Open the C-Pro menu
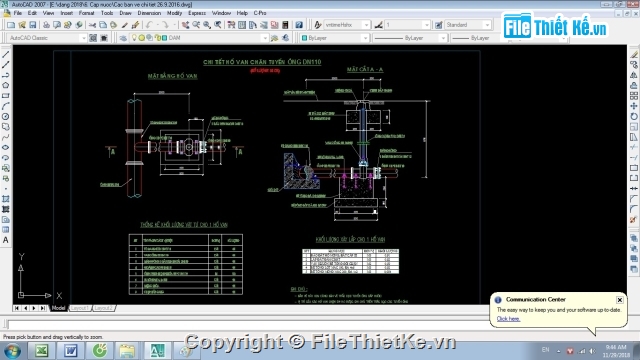This screenshot has width=640, height=360. click(260, 13)
